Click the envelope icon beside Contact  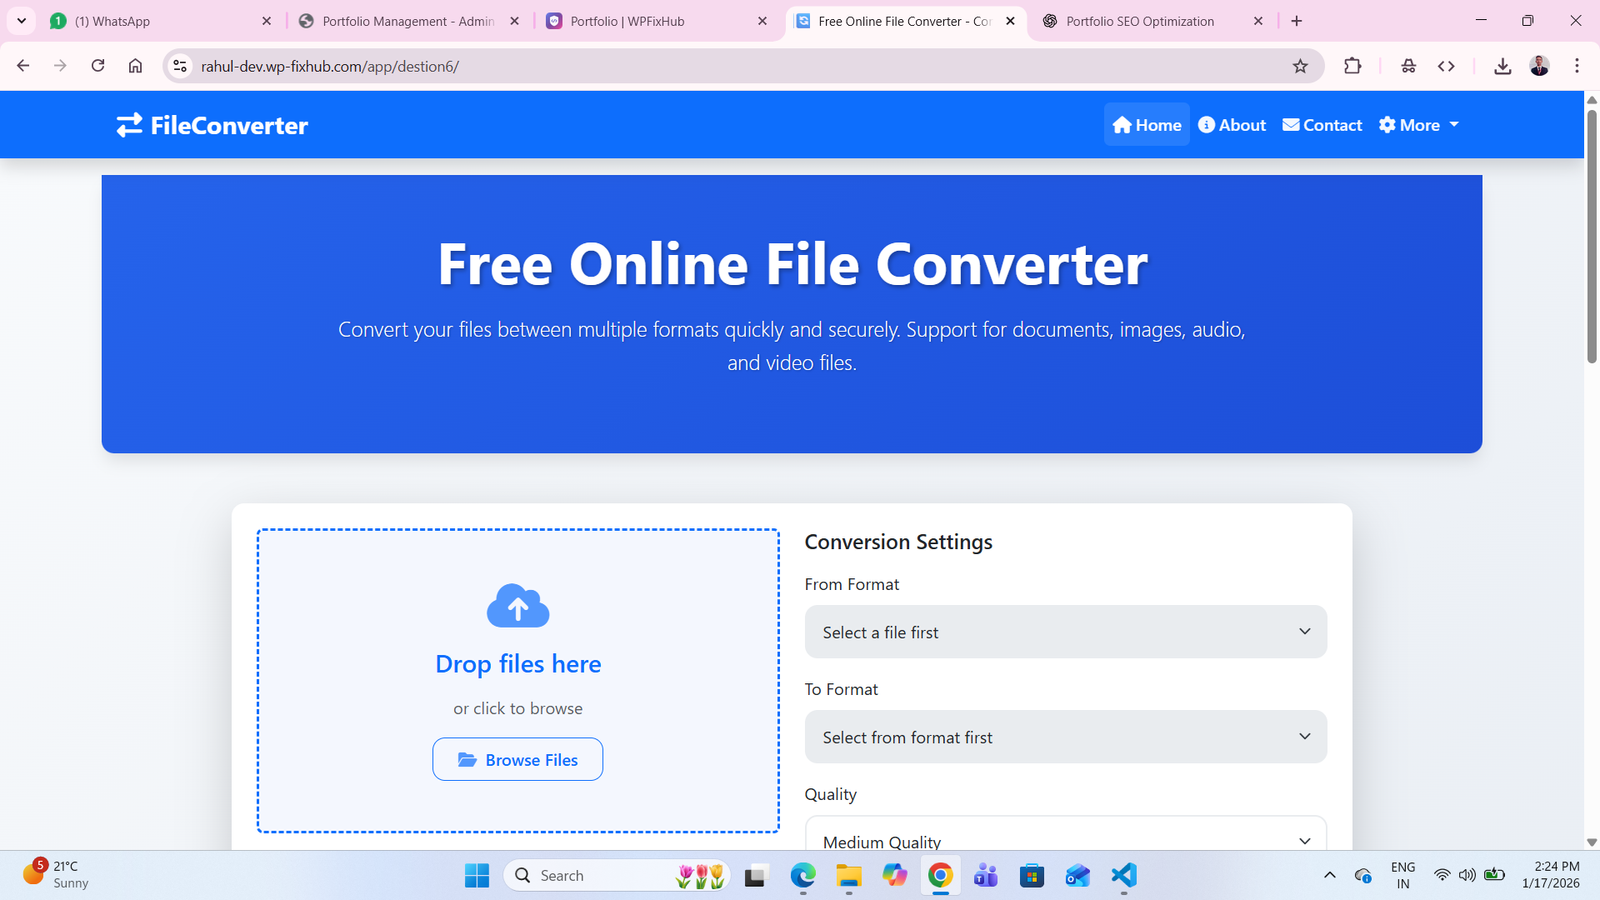pos(1291,124)
